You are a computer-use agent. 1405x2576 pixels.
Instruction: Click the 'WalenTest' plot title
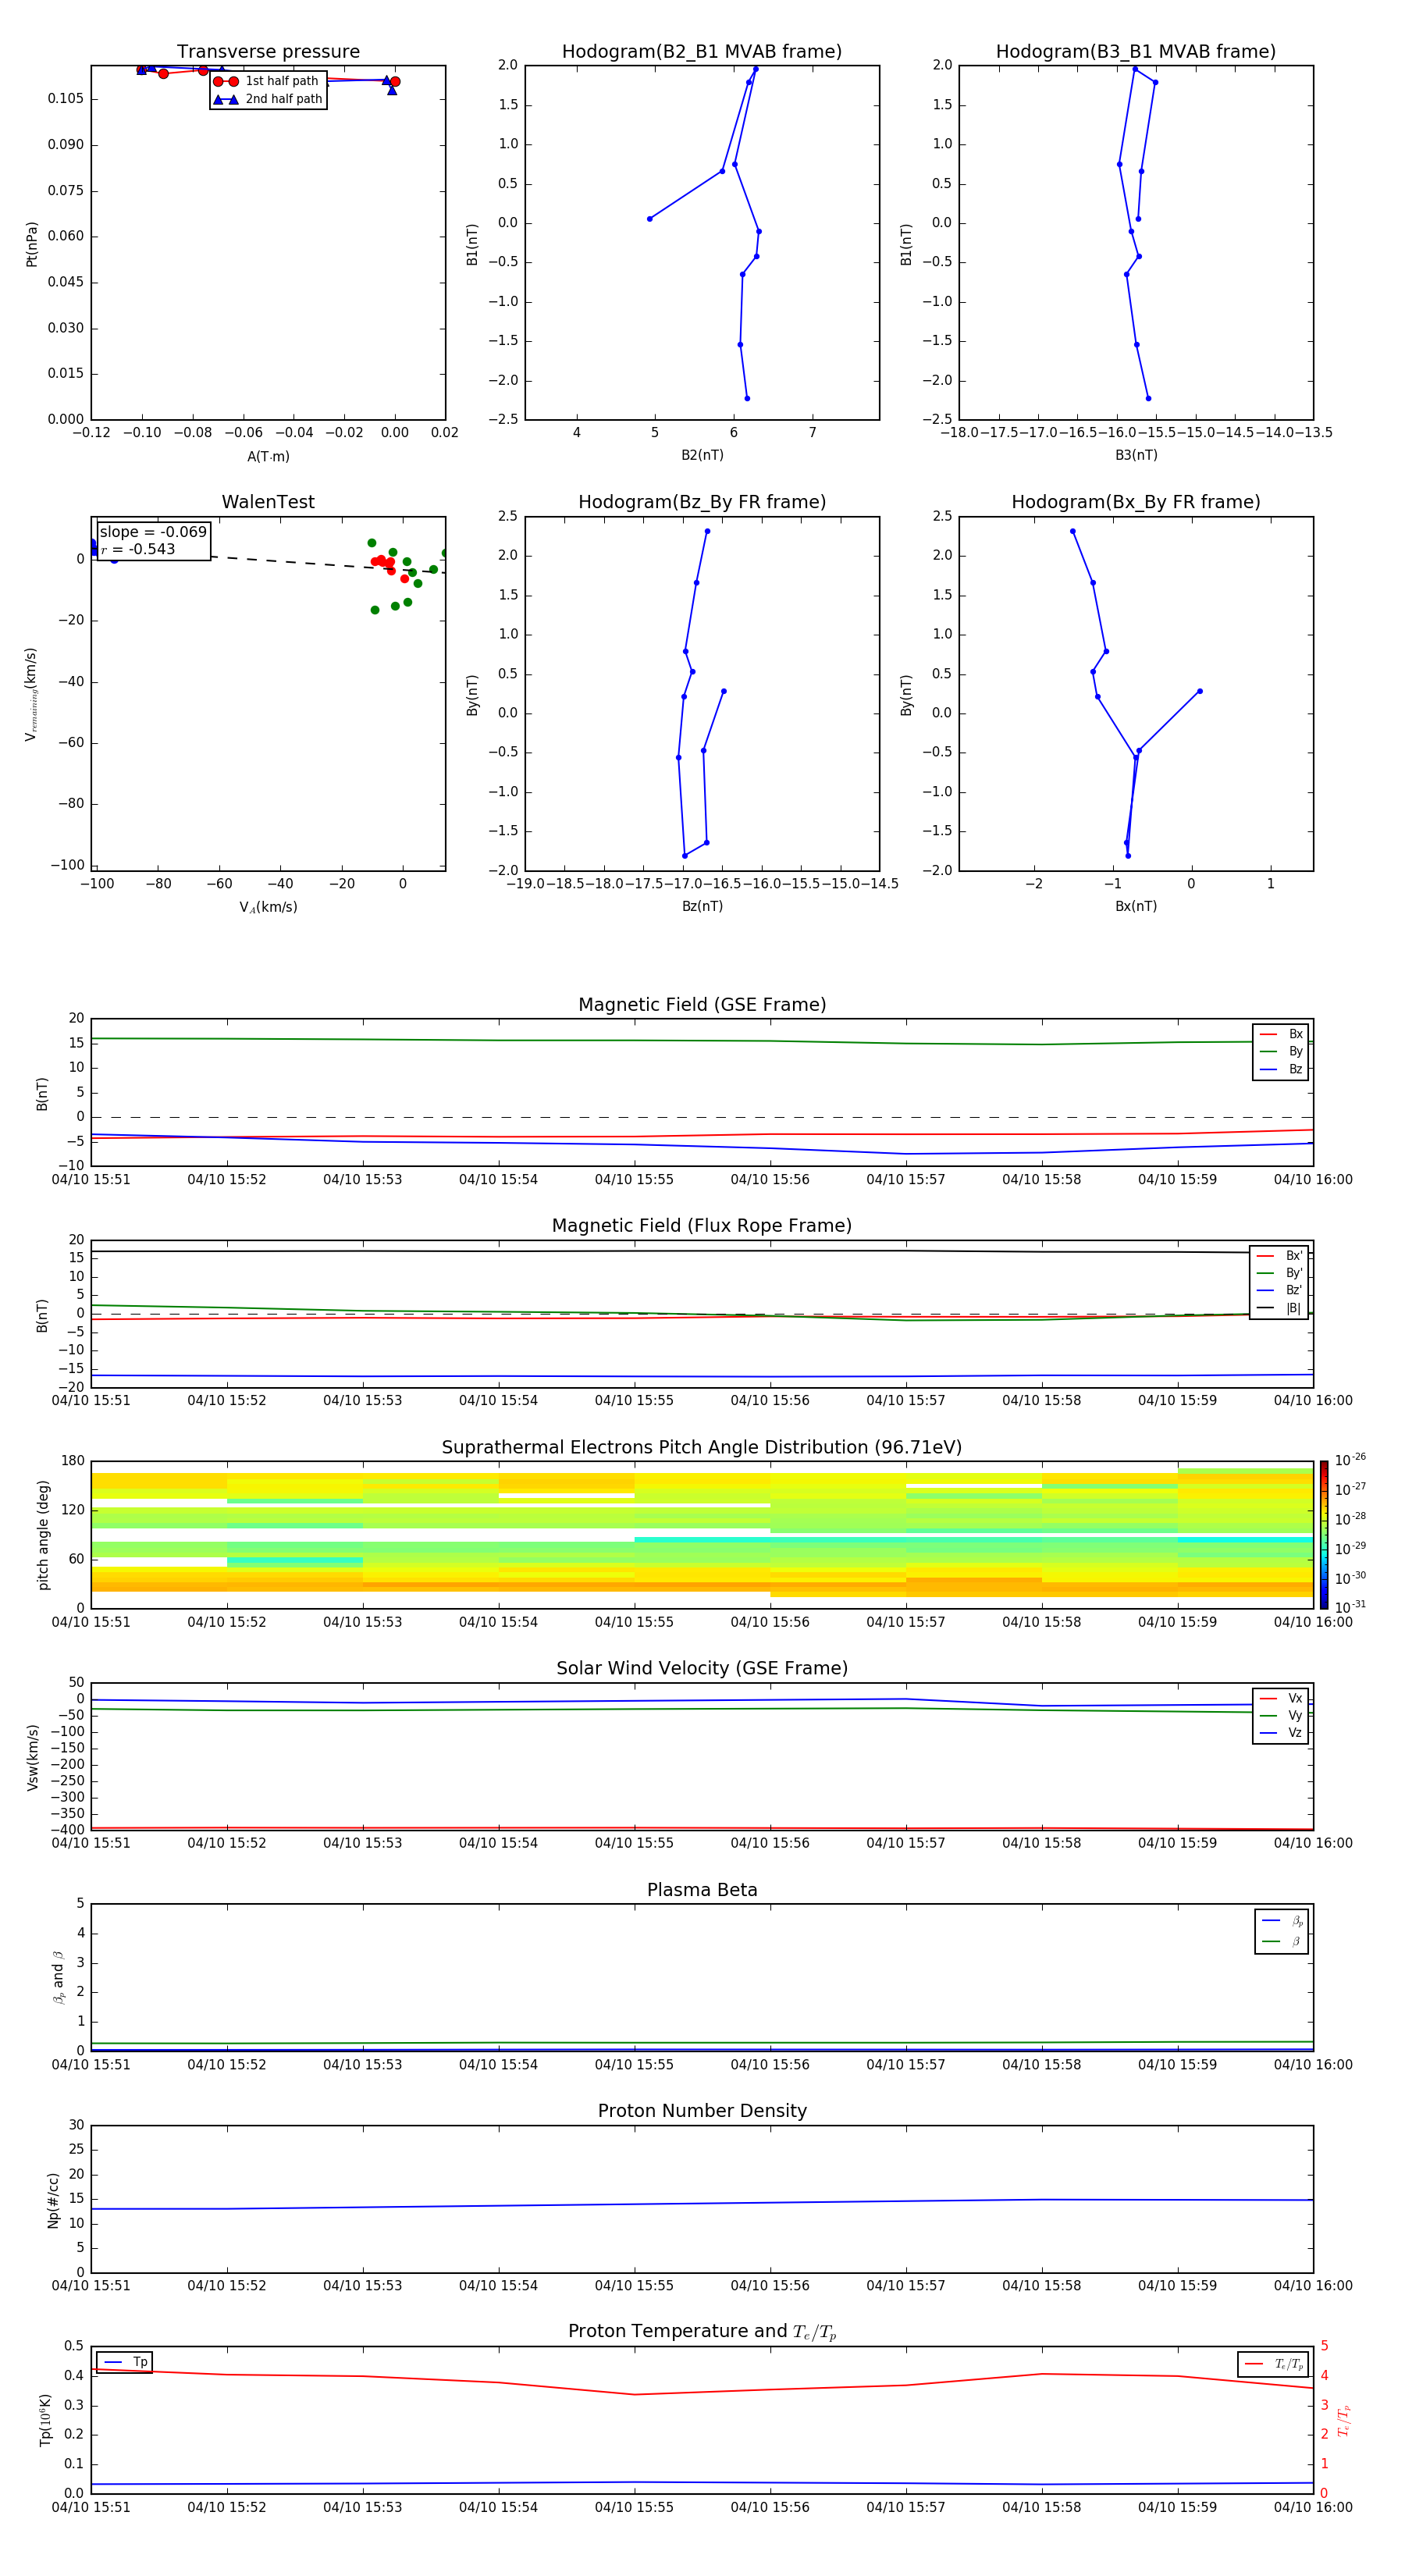(x=268, y=502)
